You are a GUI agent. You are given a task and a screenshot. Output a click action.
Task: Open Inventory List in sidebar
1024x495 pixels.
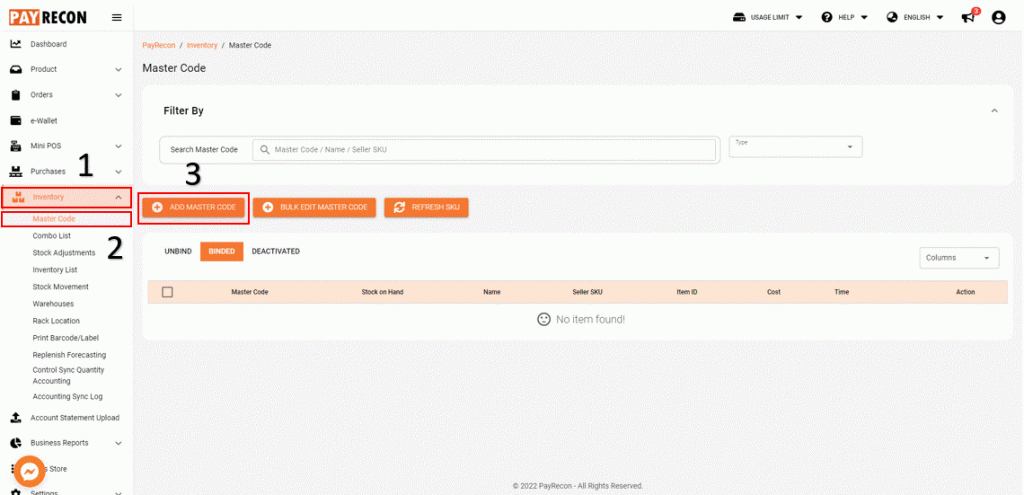(x=55, y=270)
